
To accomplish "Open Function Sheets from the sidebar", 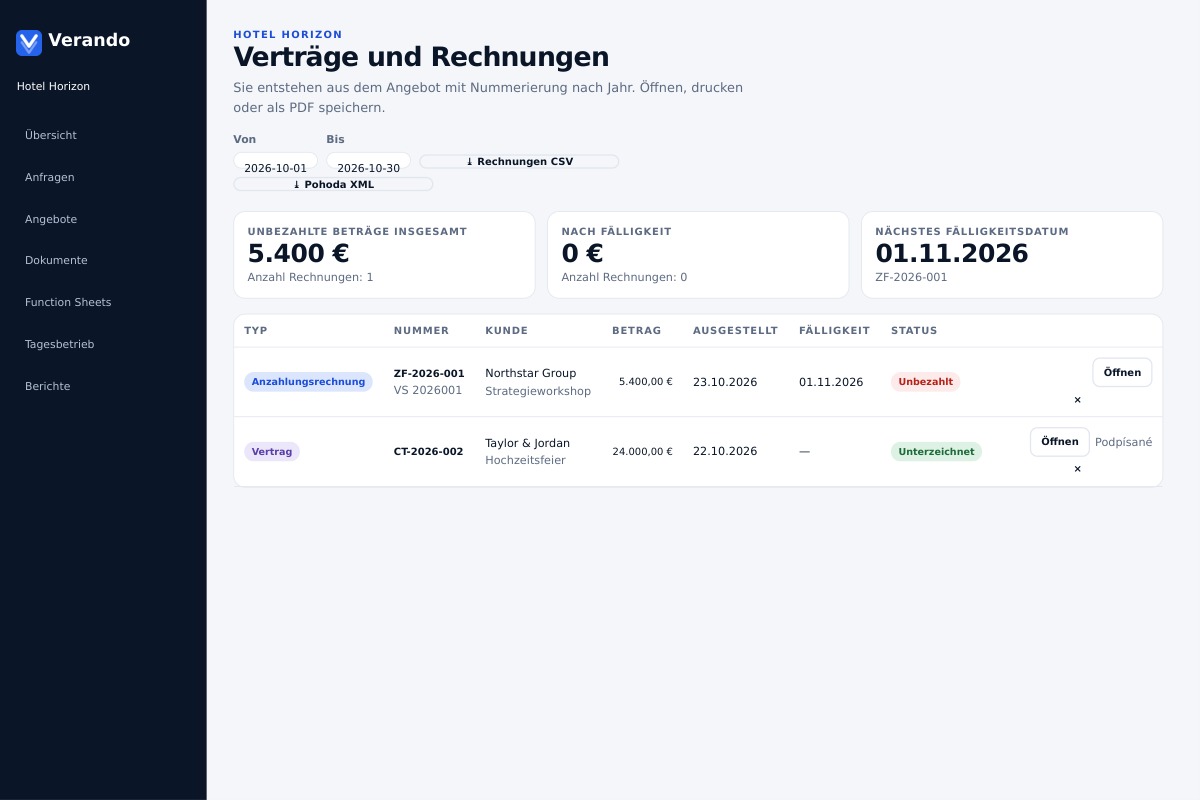I will coord(68,302).
